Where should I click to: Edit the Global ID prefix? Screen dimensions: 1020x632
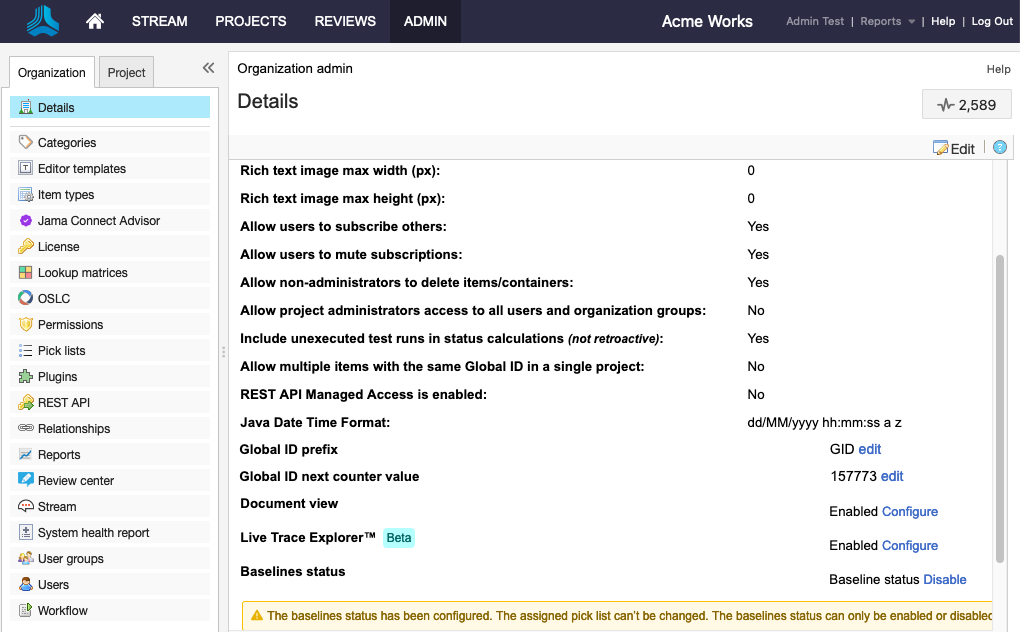pos(869,449)
